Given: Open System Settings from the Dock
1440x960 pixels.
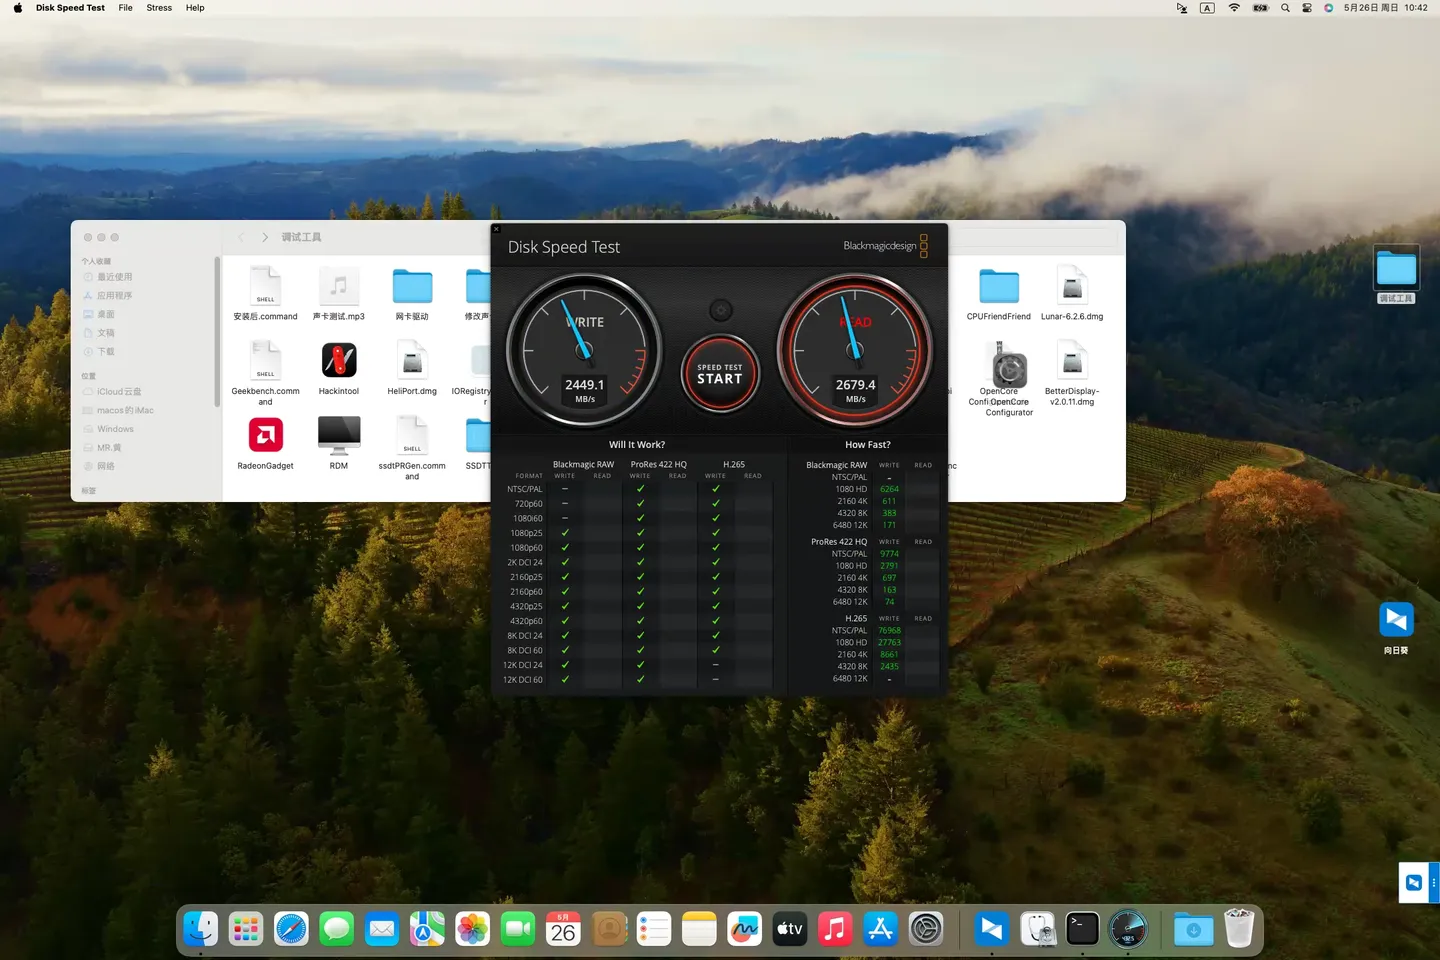Looking at the screenshot, I should coord(926,928).
